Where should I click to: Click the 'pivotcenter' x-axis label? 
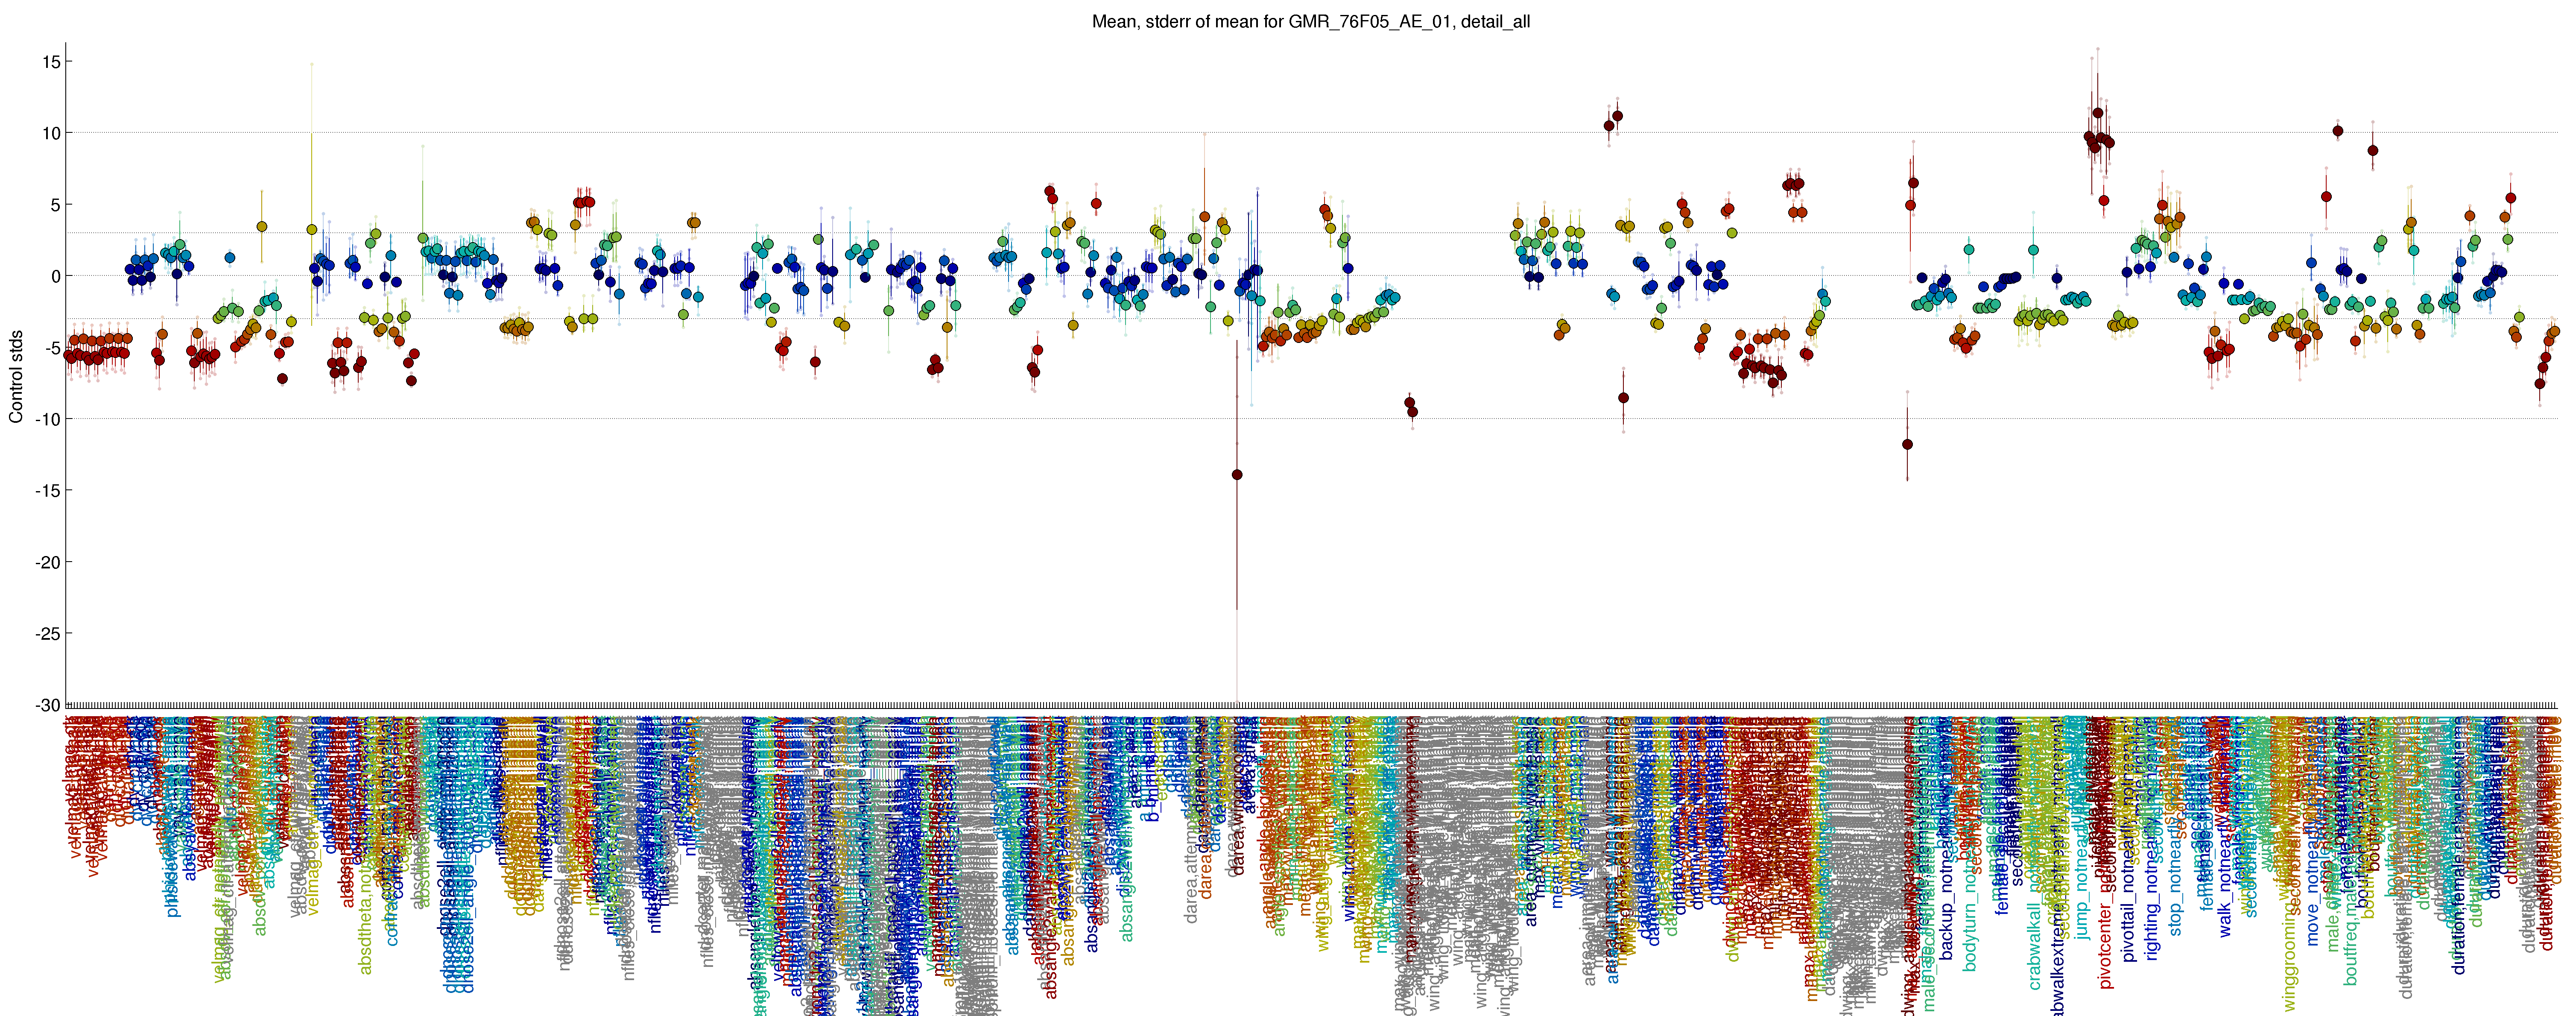pos(2106,945)
